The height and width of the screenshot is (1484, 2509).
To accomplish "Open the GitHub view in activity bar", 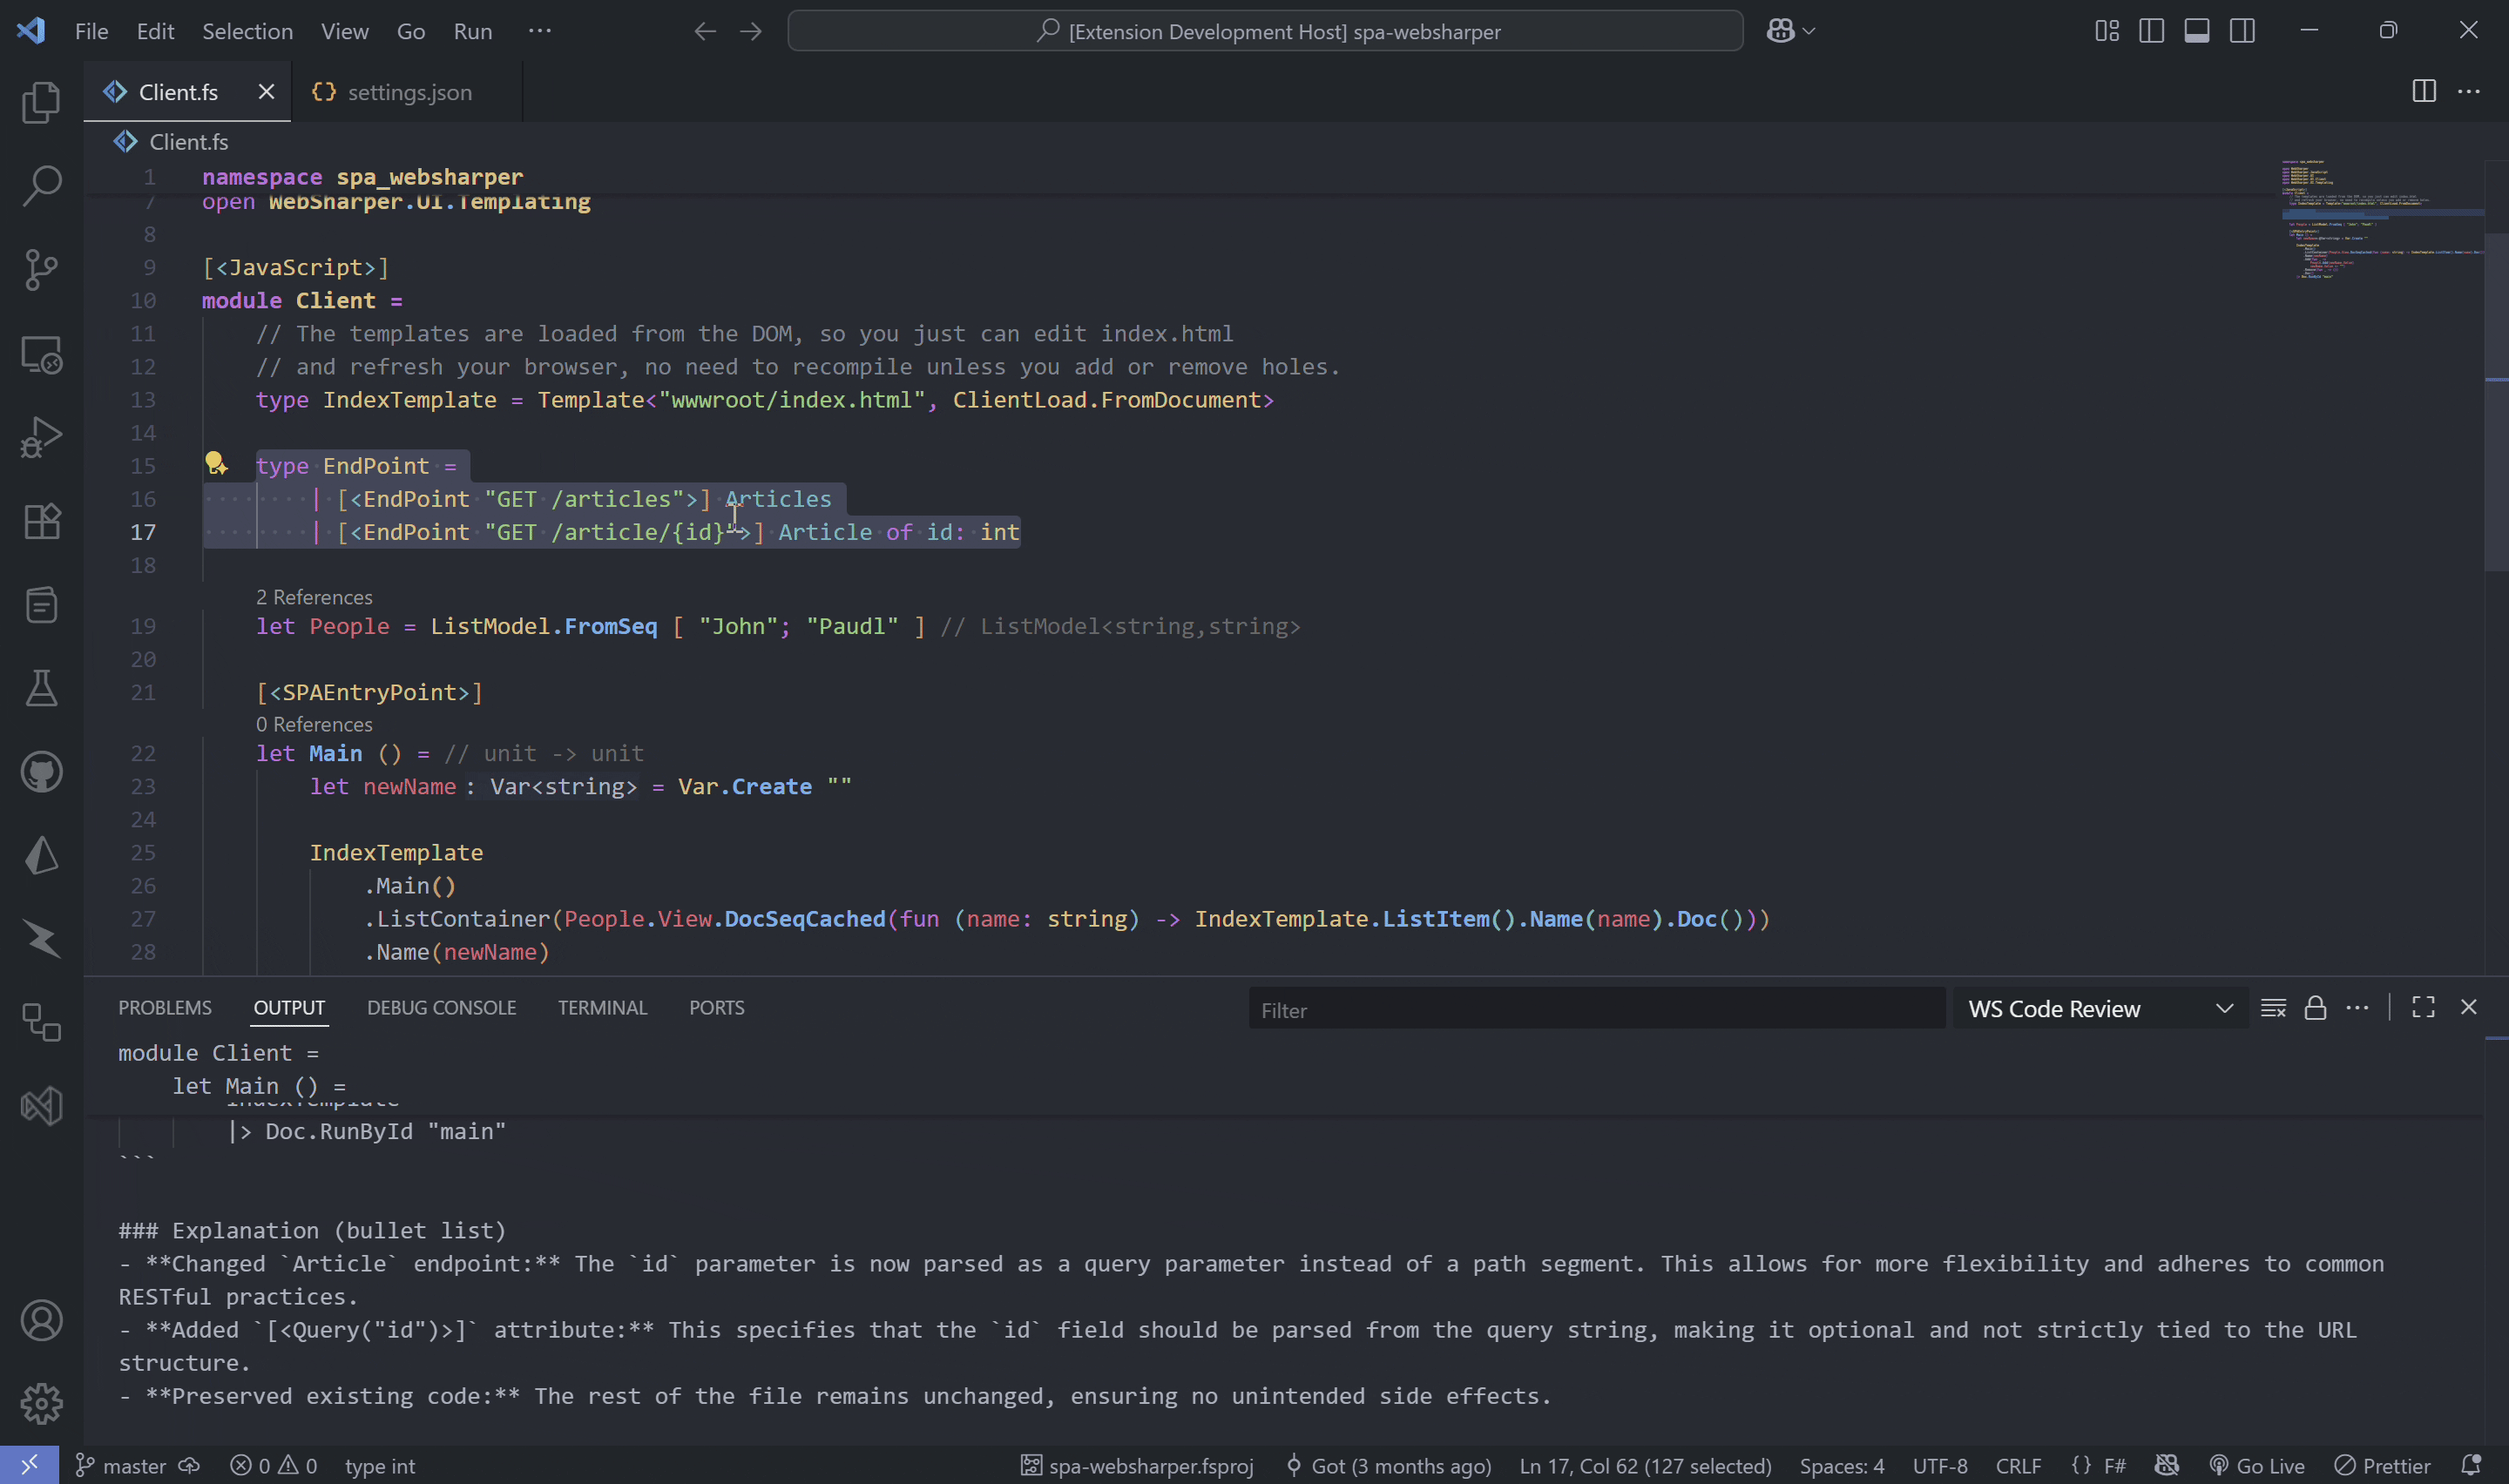I will [x=41, y=772].
